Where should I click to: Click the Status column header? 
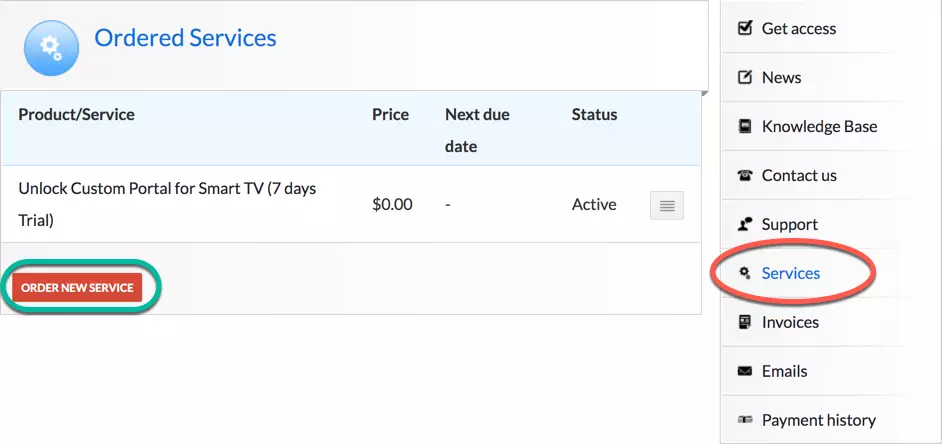[x=594, y=114]
